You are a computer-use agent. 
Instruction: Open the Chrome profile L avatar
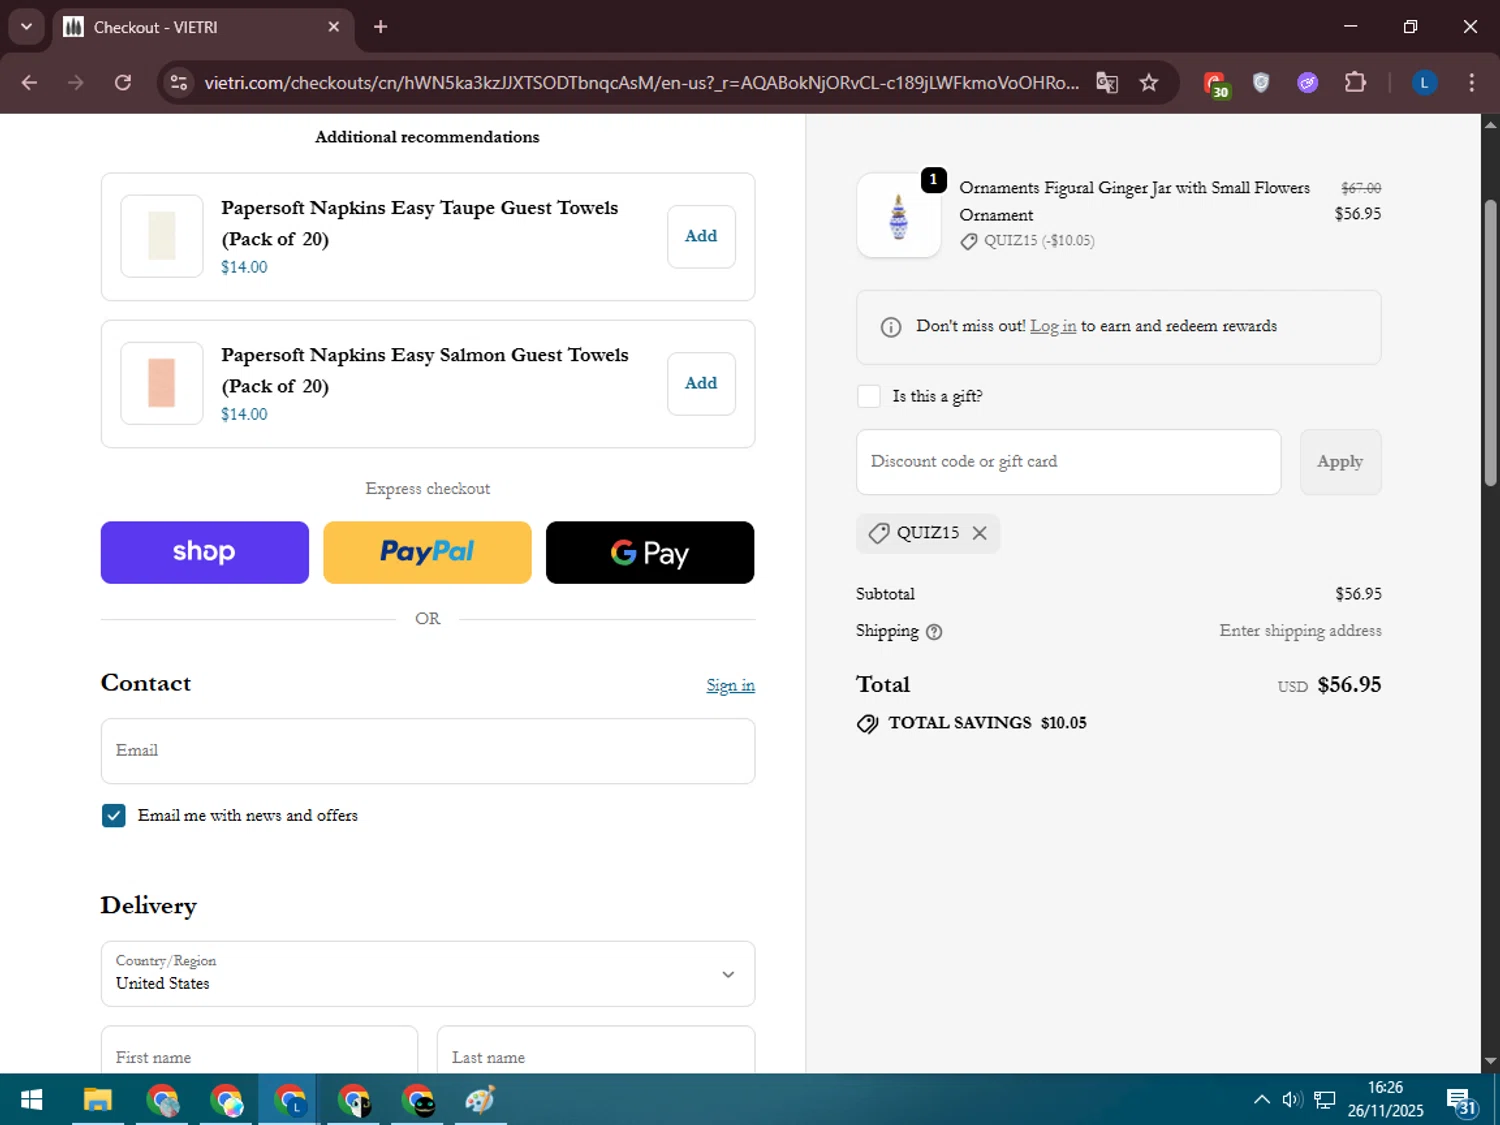[1424, 83]
